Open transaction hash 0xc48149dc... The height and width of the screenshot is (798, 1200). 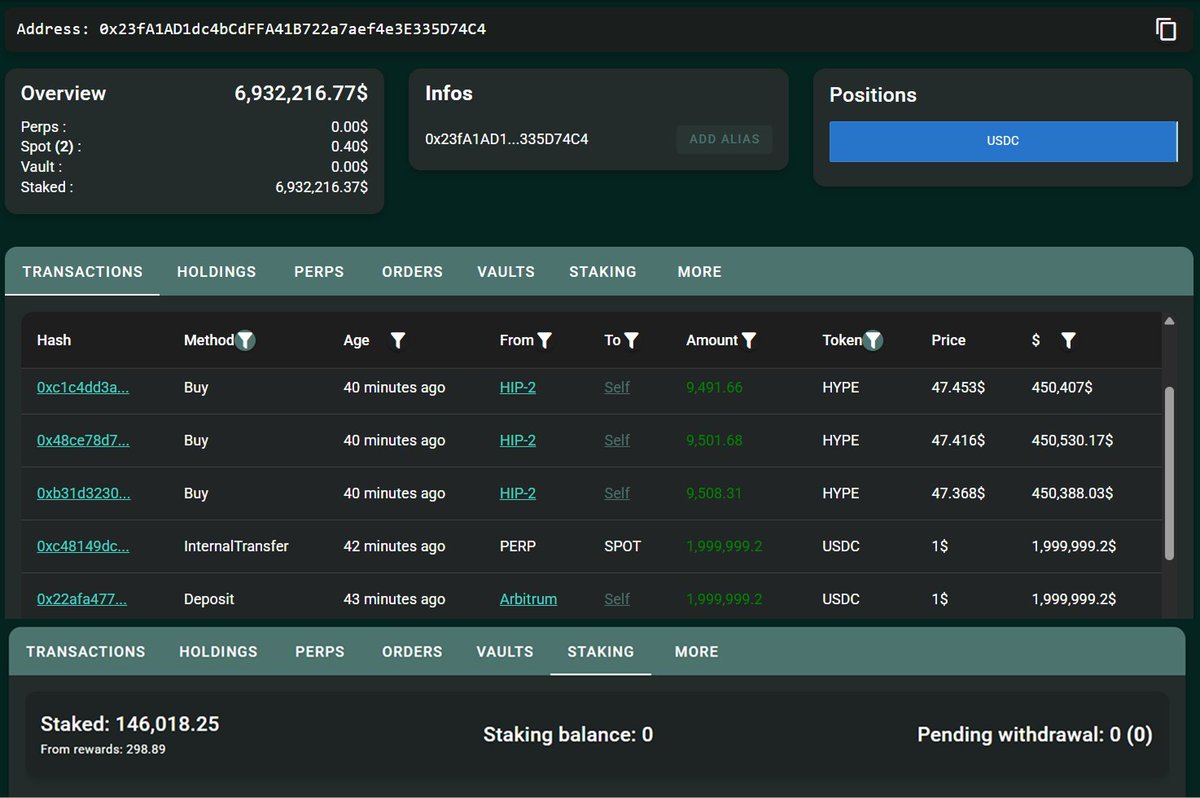point(83,547)
